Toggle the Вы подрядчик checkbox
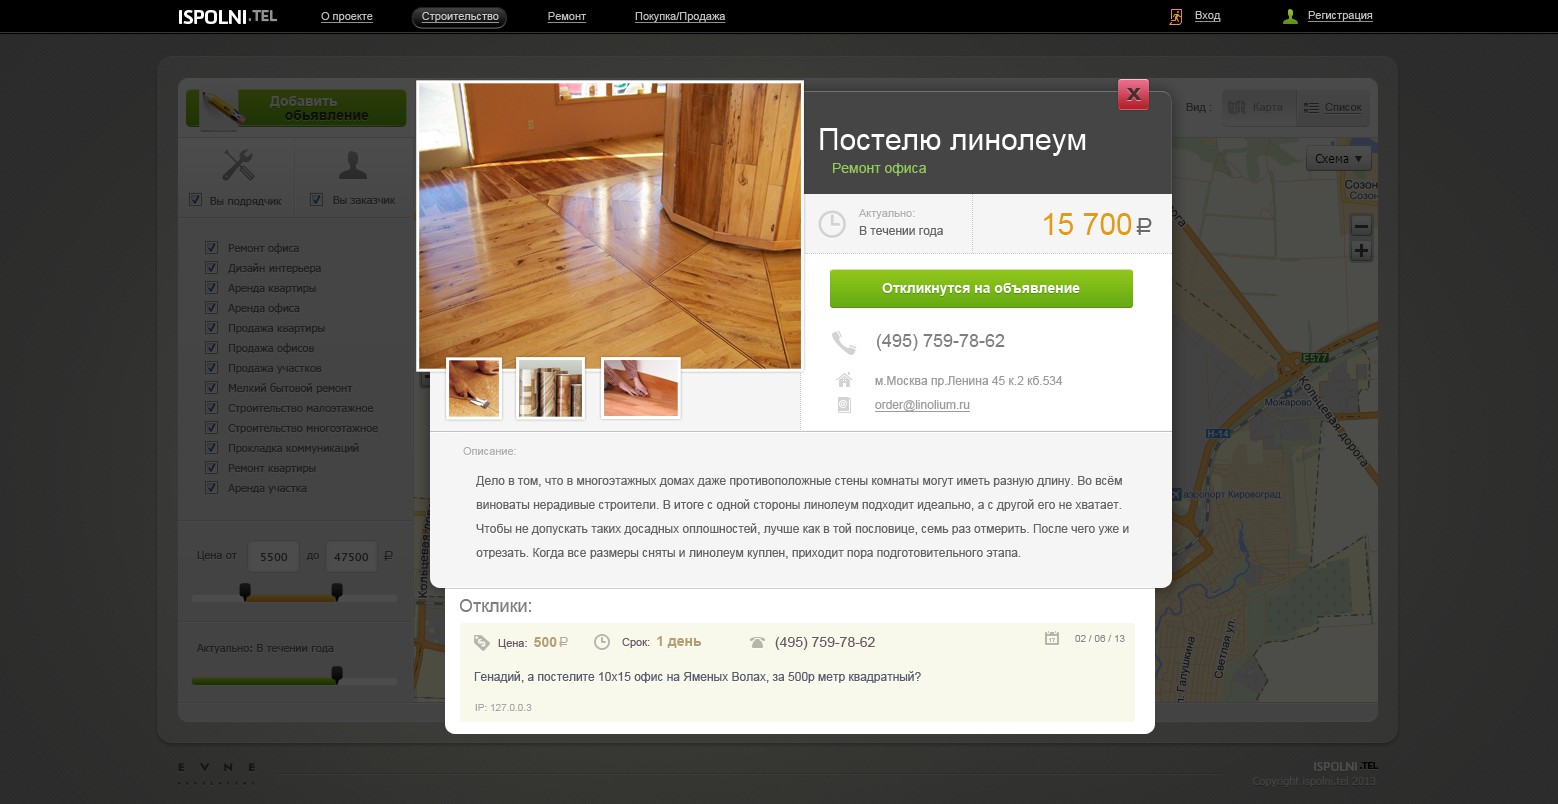Viewport: 1558px width, 804px height. [195, 200]
